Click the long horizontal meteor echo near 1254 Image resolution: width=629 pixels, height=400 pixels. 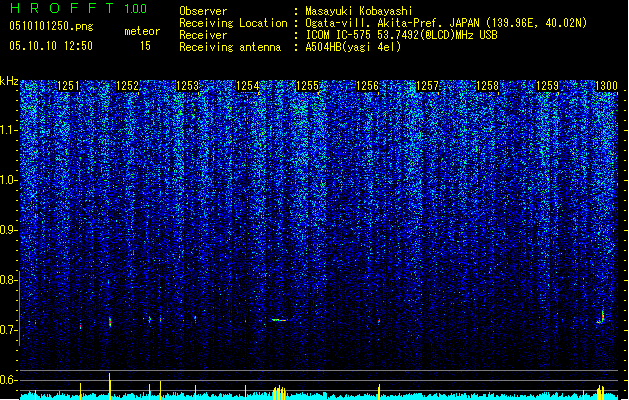tap(280, 320)
